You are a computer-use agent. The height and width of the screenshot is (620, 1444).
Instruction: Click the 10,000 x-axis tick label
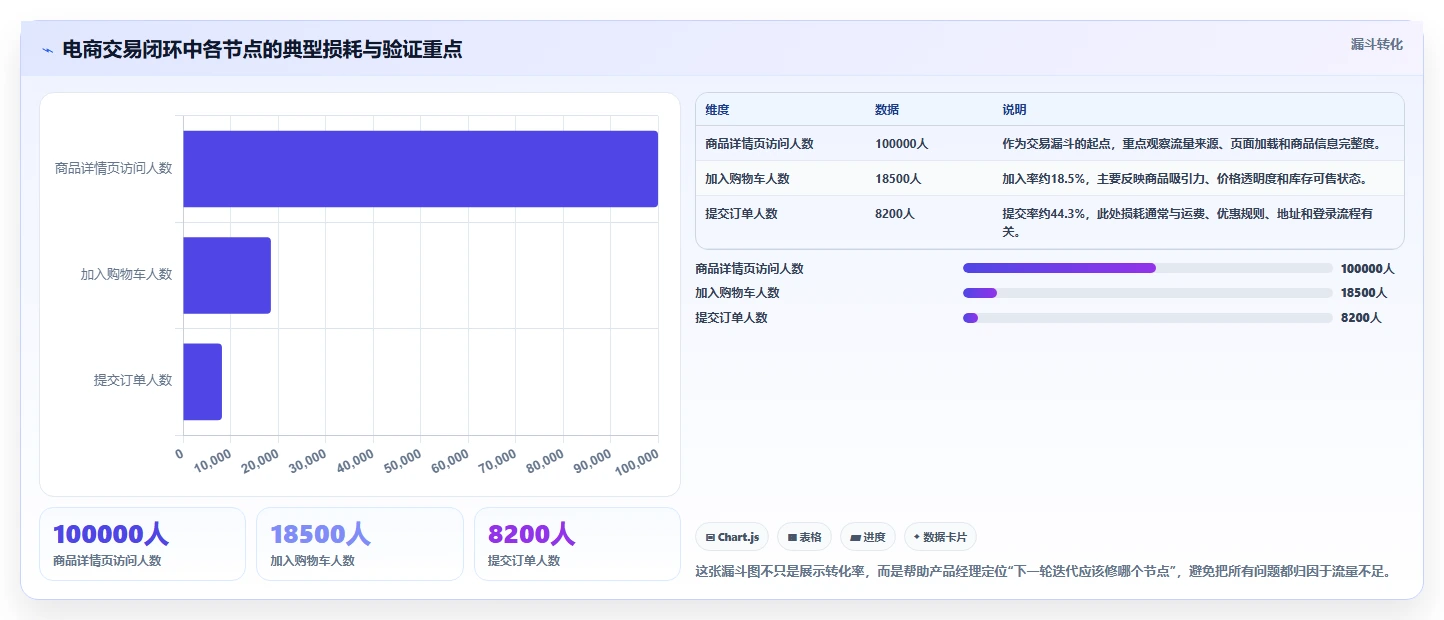click(213, 461)
